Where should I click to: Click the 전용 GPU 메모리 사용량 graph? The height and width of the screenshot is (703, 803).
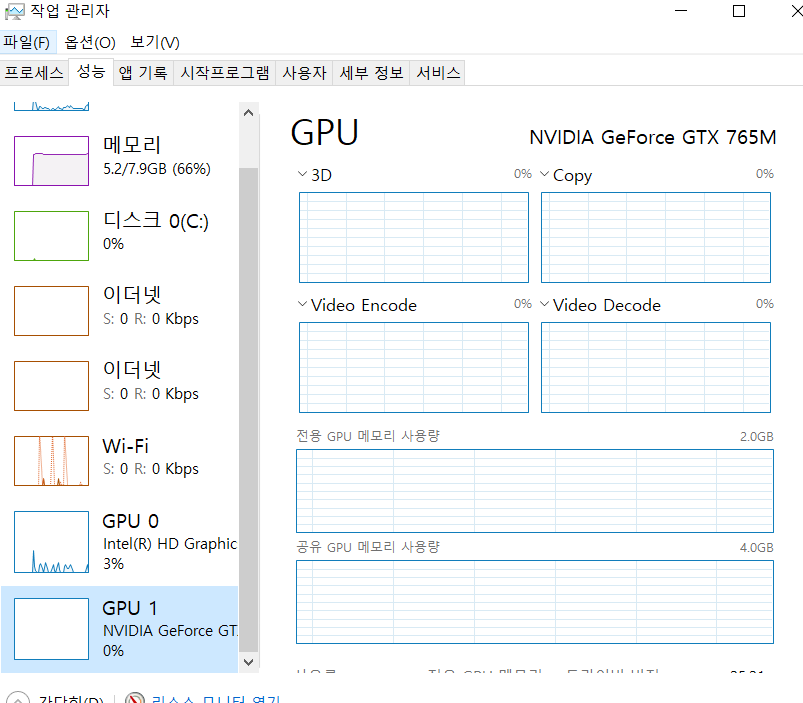535,491
